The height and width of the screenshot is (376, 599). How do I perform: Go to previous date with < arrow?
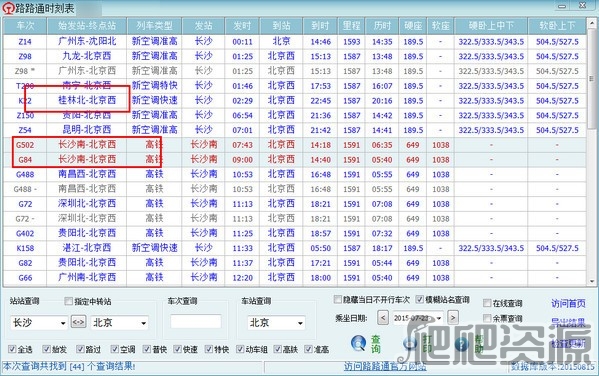383,318
